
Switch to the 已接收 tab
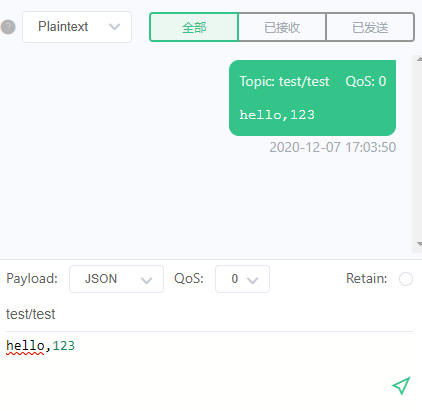[x=282, y=27]
